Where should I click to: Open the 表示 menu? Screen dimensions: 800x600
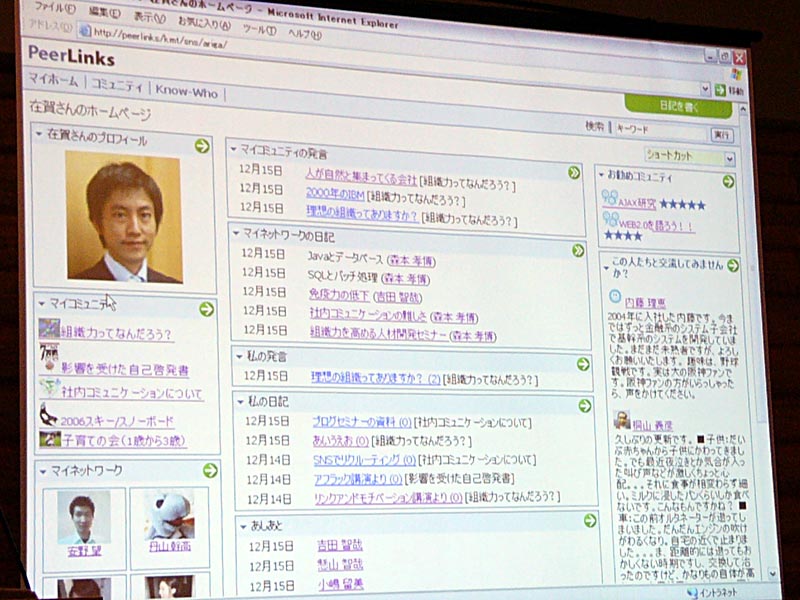(149, 17)
